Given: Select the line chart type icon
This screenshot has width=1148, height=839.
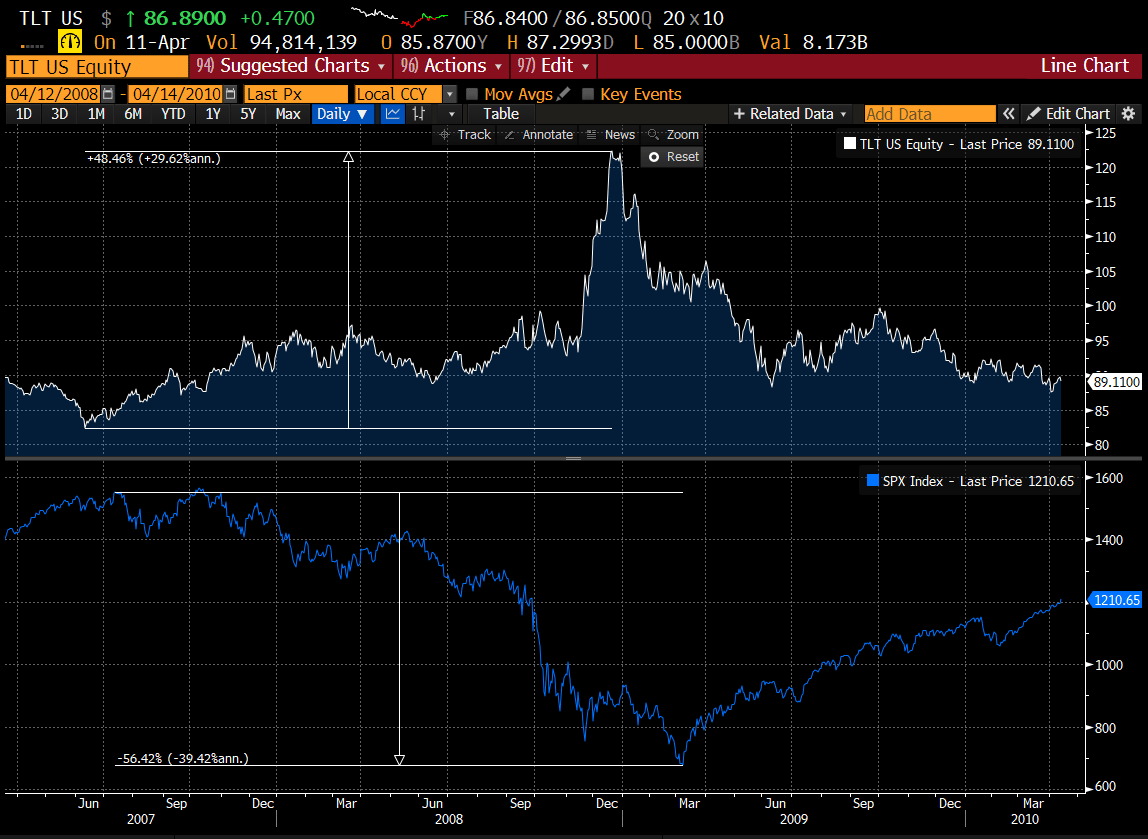Looking at the screenshot, I should [x=393, y=113].
